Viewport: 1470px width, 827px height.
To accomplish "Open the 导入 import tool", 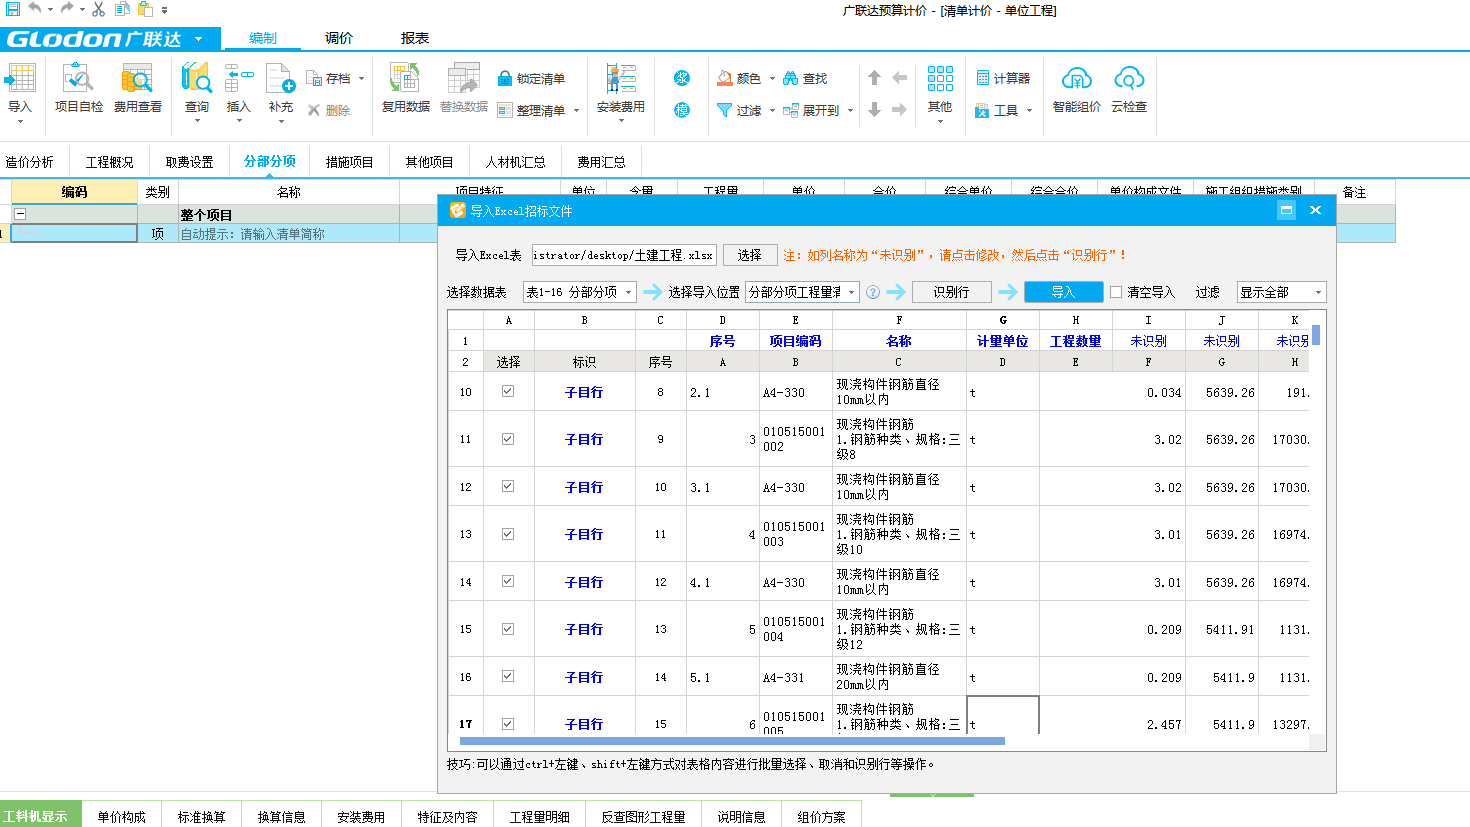I will coord(20,92).
